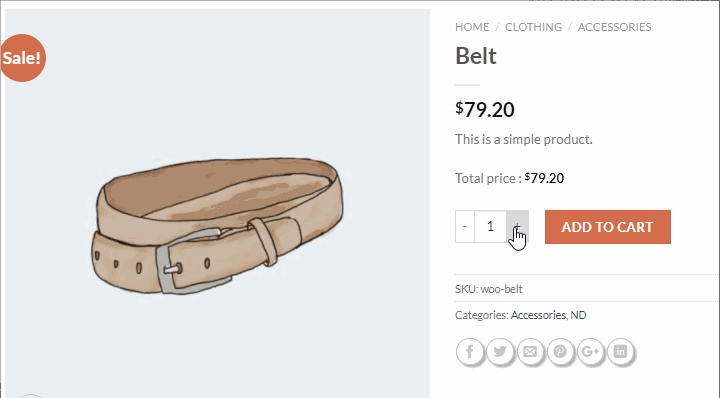Click the Sale! badge
Image resolution: width=720 pixels, height=398 pixels.
coord(22,58)
